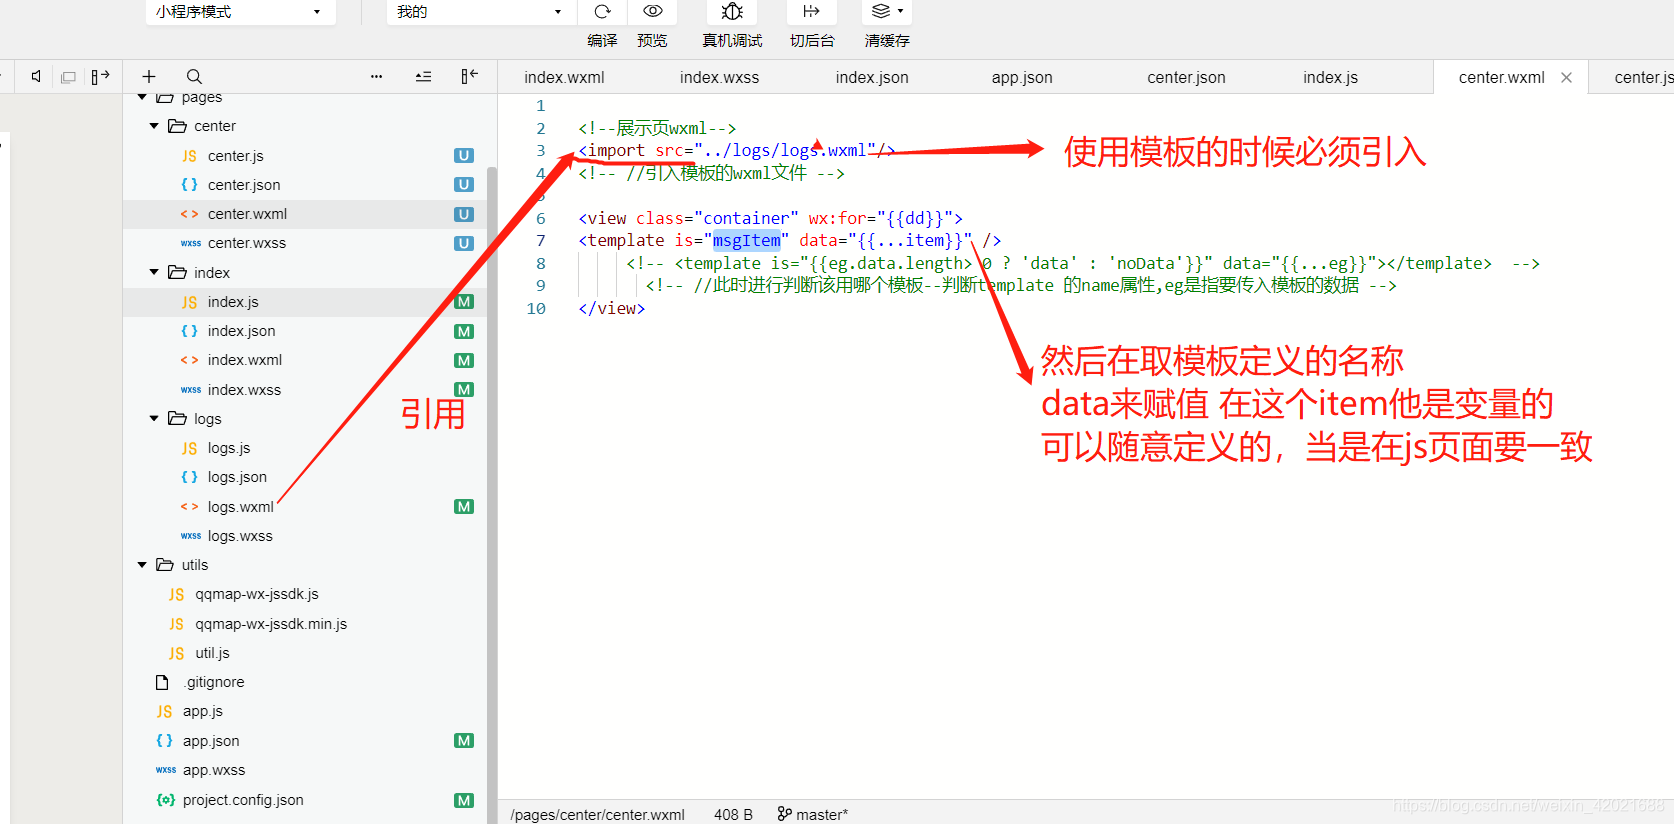Collapse the logs folder
Screen dimensions: 1674x824
[154, 418]
